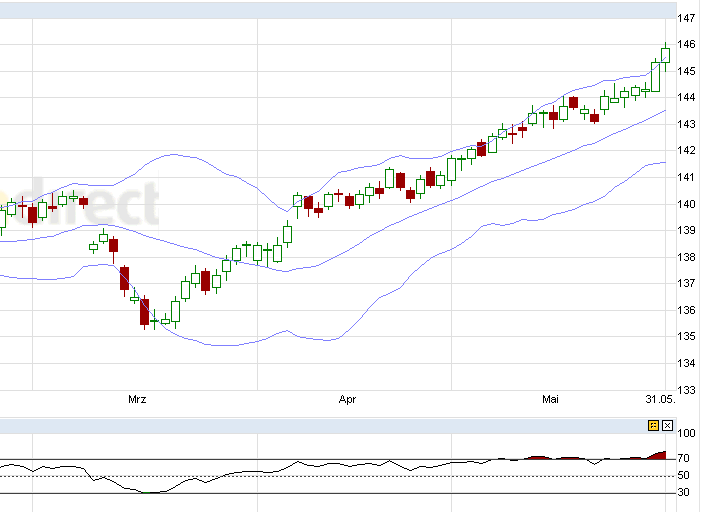701x512 pixels.
Task: Select the Mai month label
Action: [x=550, y=399]
